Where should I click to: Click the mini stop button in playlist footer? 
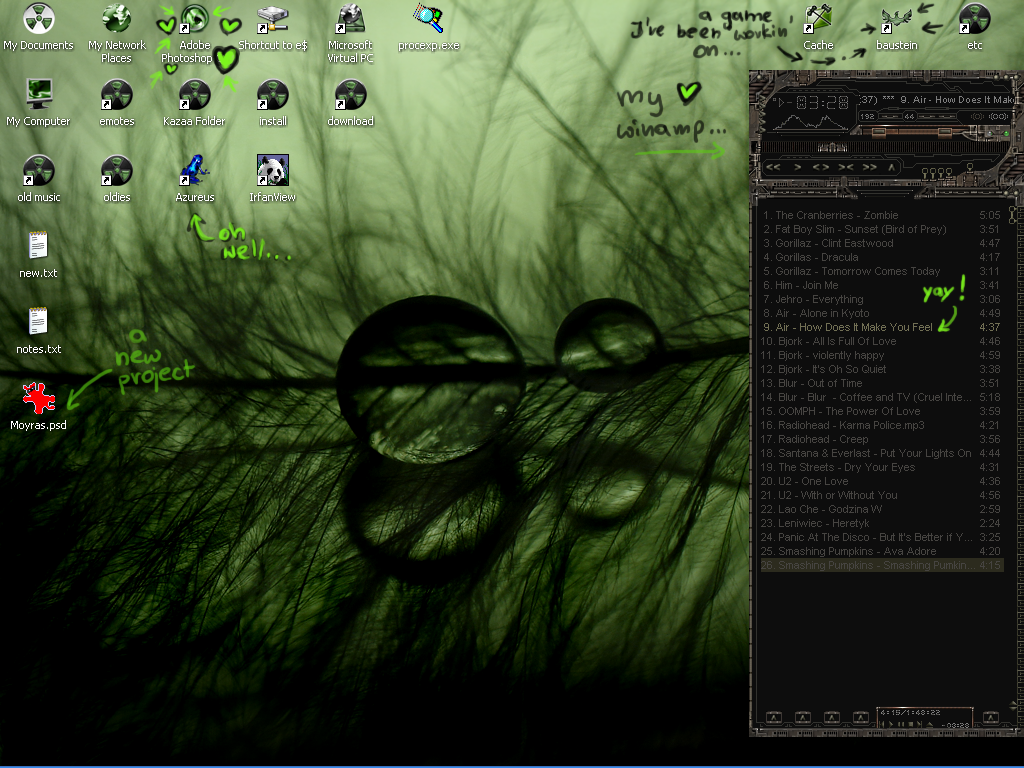[910, 724]
